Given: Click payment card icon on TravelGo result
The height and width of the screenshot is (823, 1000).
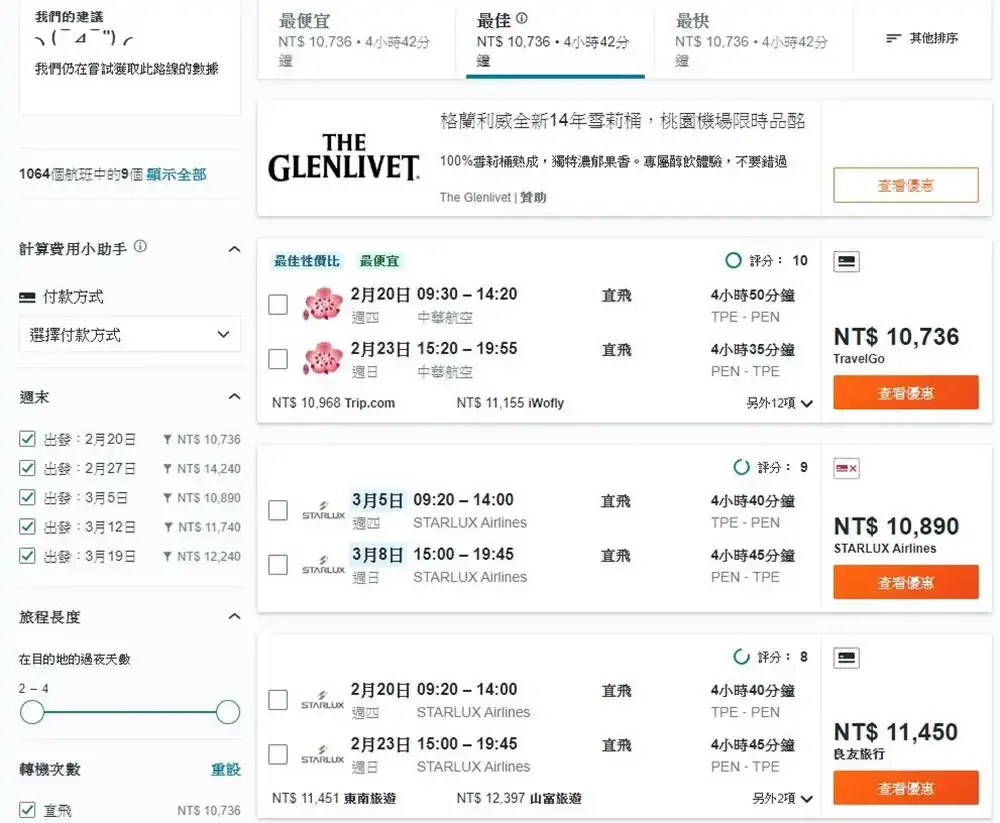Looking at the screenshot, I should point(846,262).
